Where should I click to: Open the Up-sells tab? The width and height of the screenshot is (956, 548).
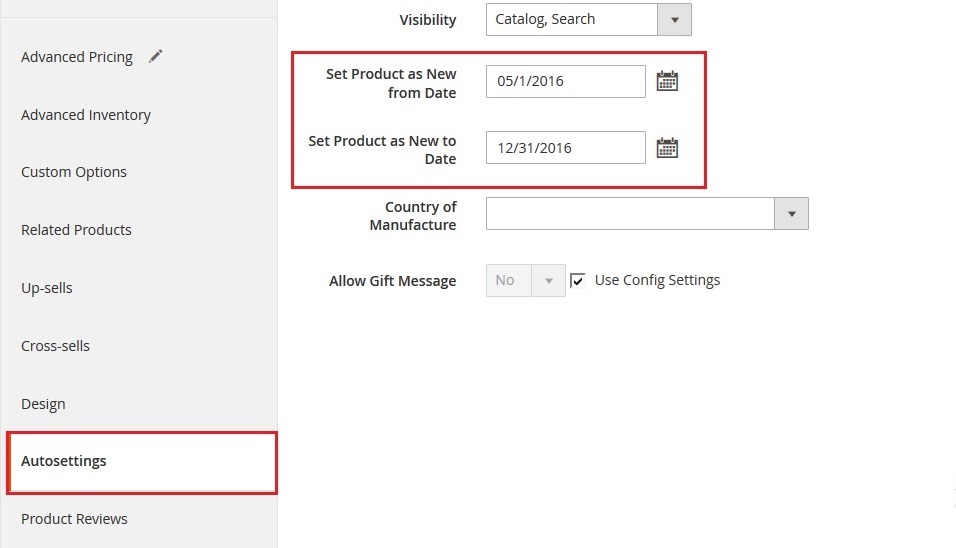click(47, 288)
